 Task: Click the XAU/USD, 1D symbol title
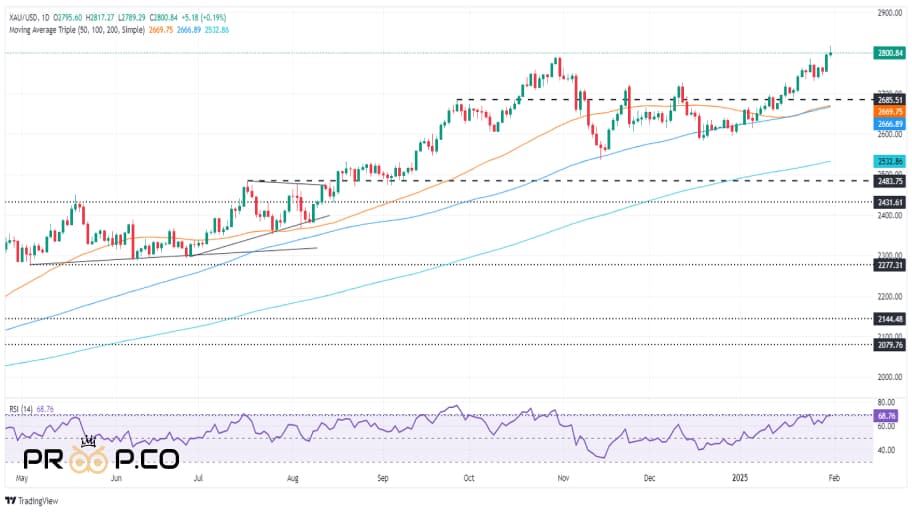(x=29, y=18)
